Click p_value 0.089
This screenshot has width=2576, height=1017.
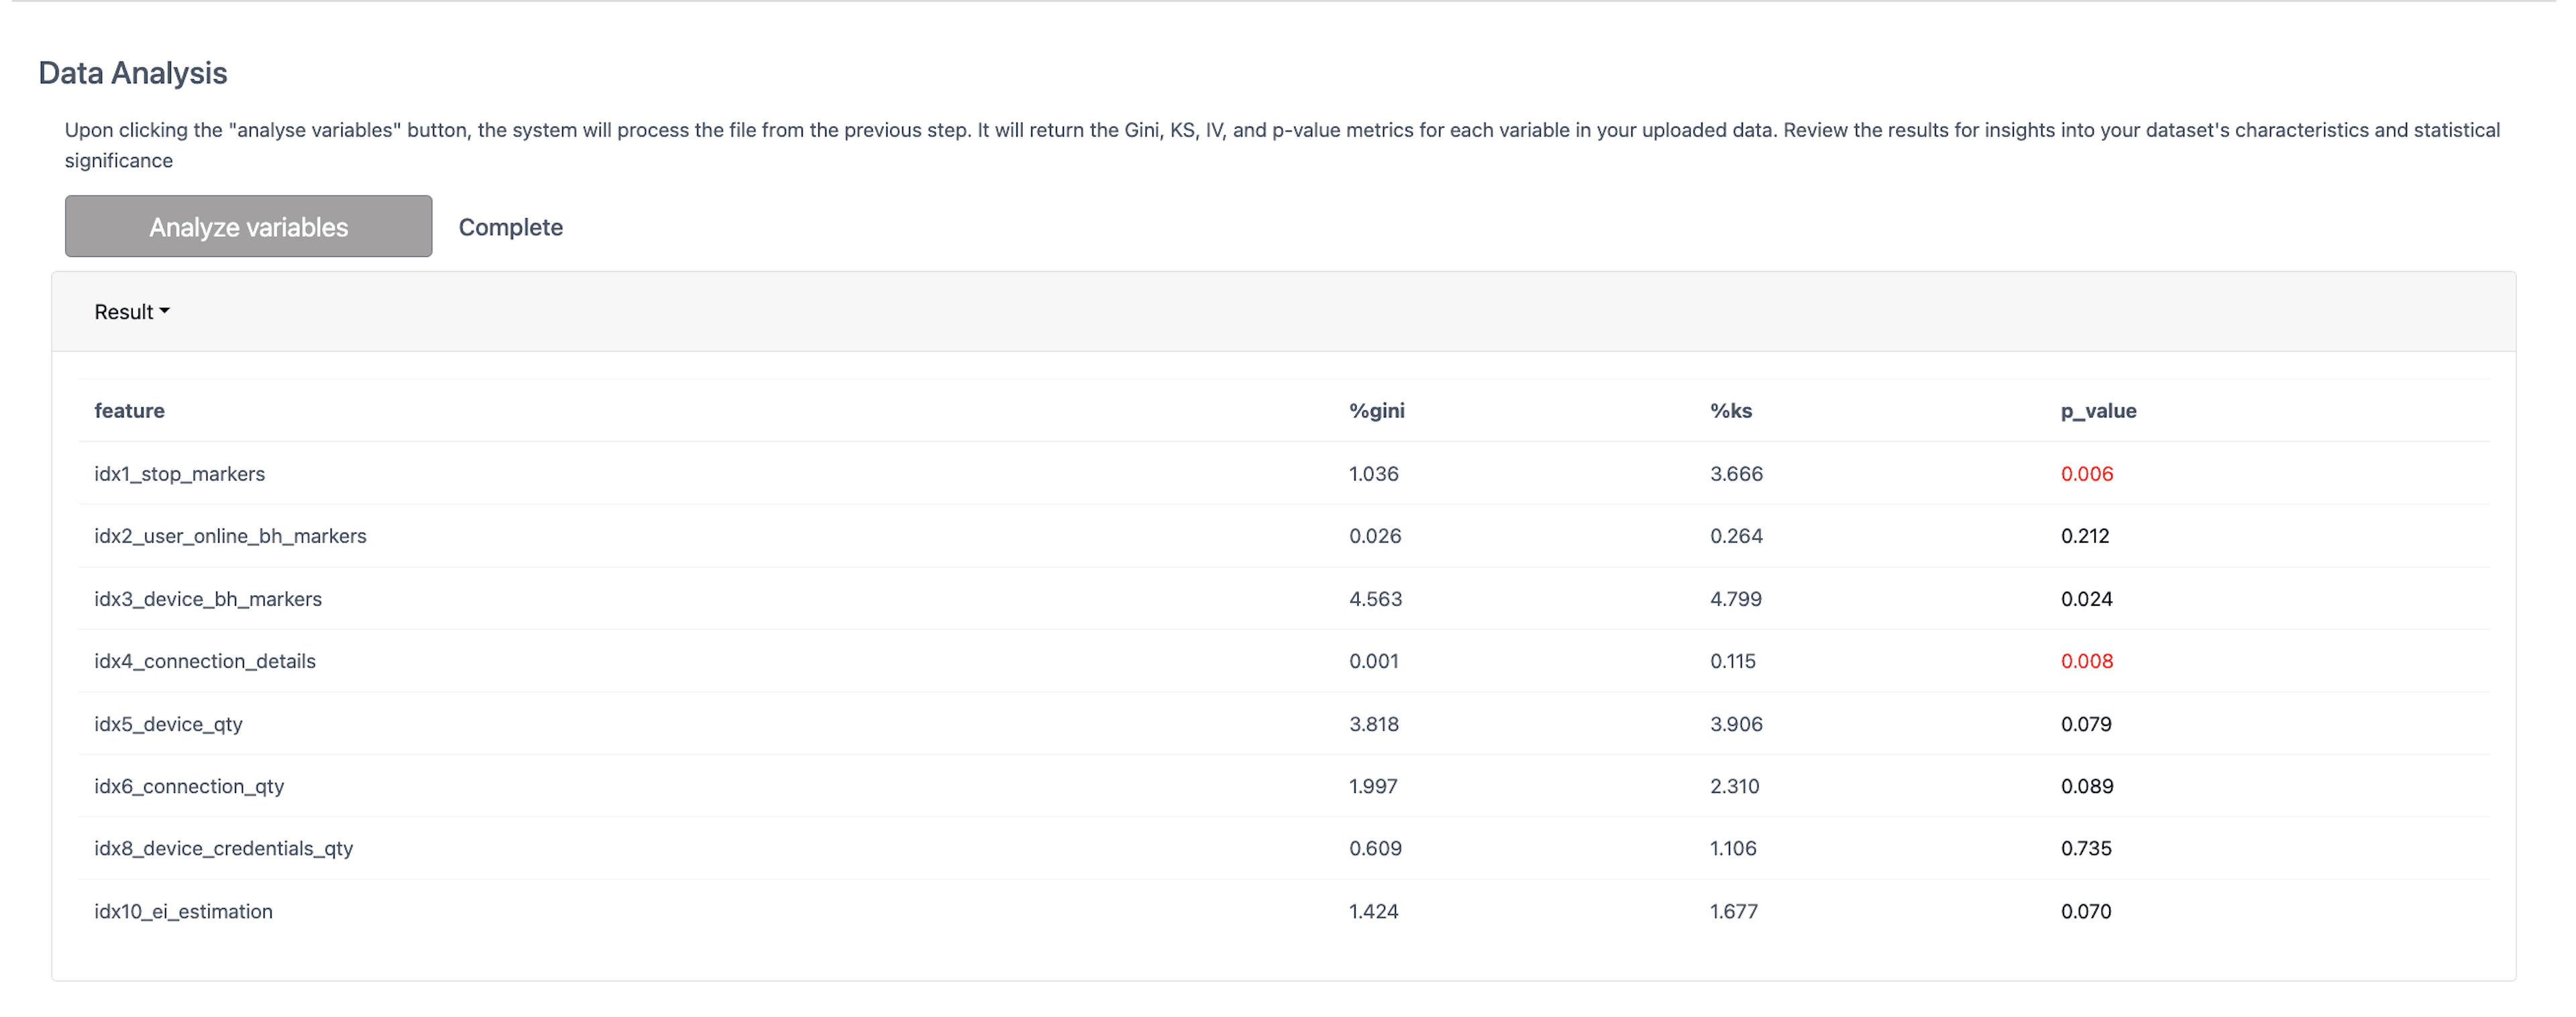point(2086,786)
